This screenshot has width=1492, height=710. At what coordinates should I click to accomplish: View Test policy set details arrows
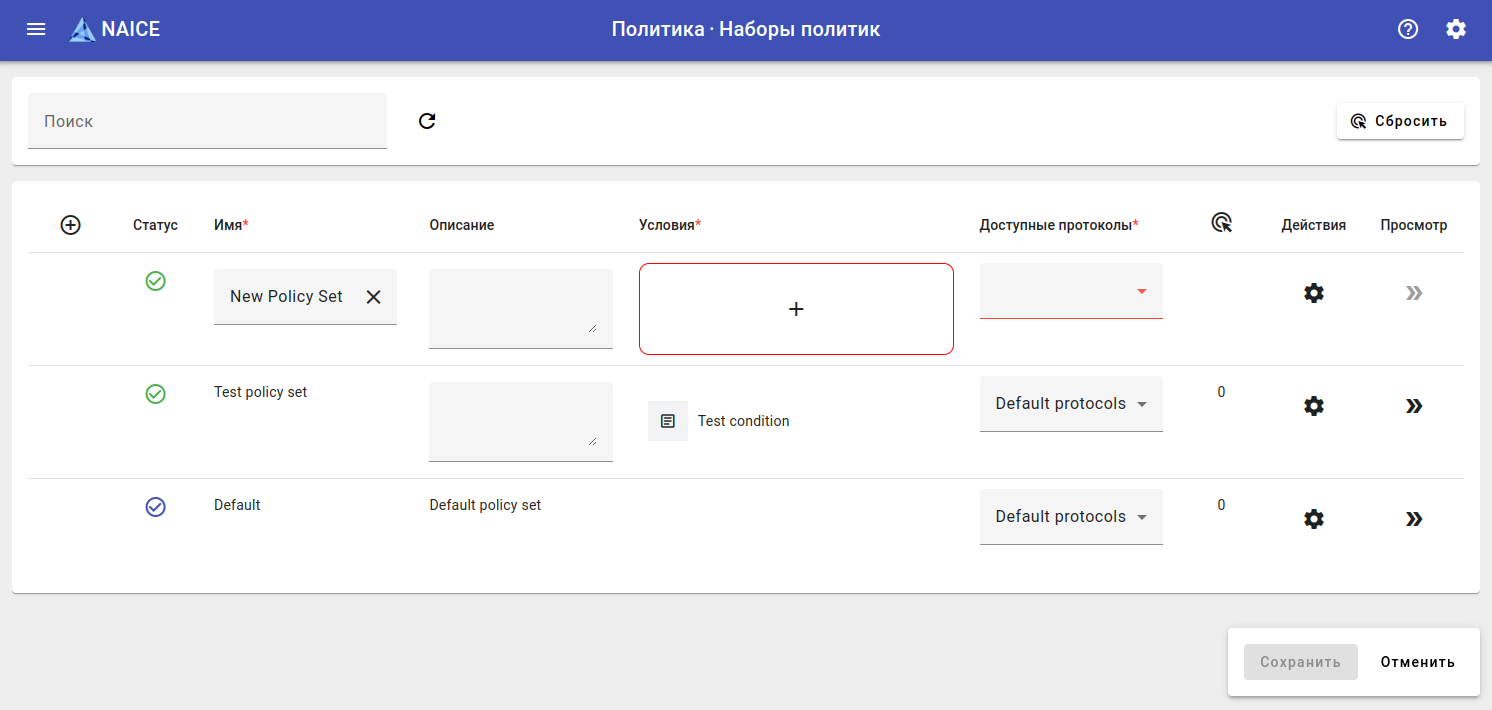click(1413, 406)
